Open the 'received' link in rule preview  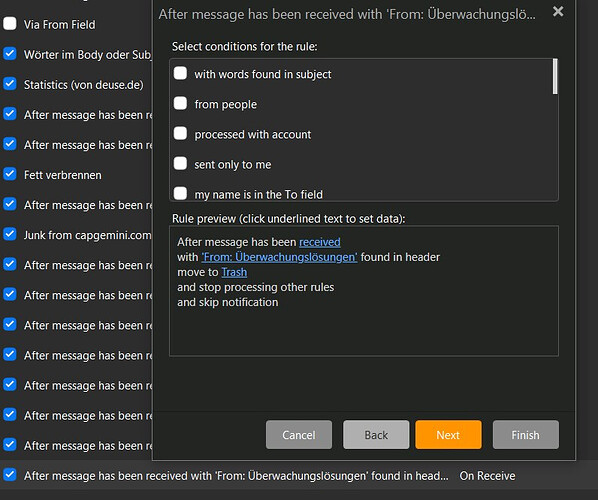click(x=320, y=242)
